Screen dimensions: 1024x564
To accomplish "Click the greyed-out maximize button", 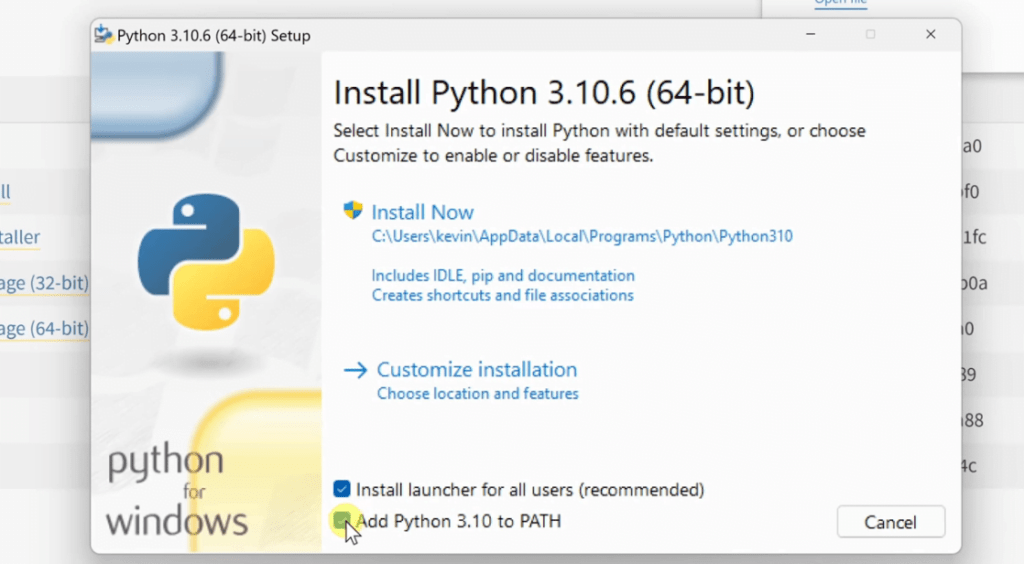I will pos(870,35).
